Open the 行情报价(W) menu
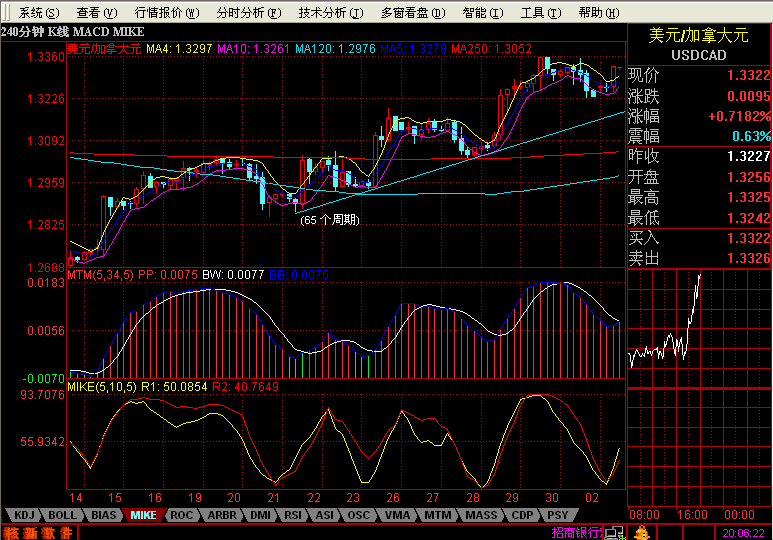This screenshot has height=540, width=773. [x=167, y=13]
